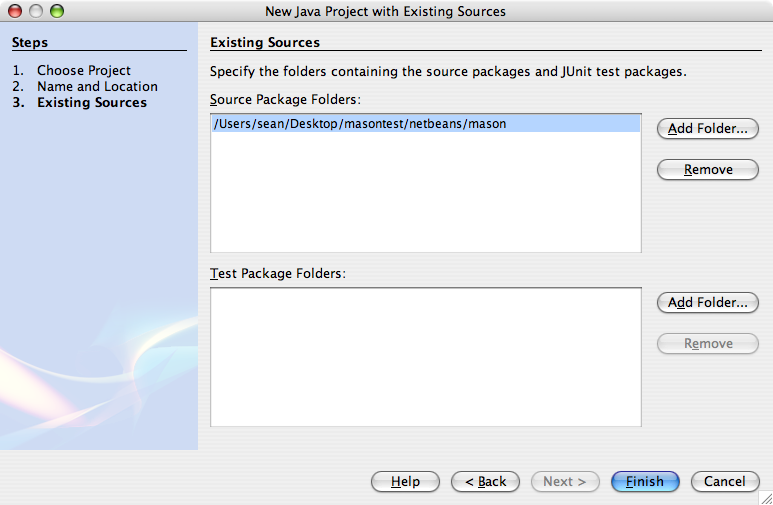Screen dimensions: 773x505
Task: Click the Choose Project step
Action: pyautogui.click(x=83, y=71)
